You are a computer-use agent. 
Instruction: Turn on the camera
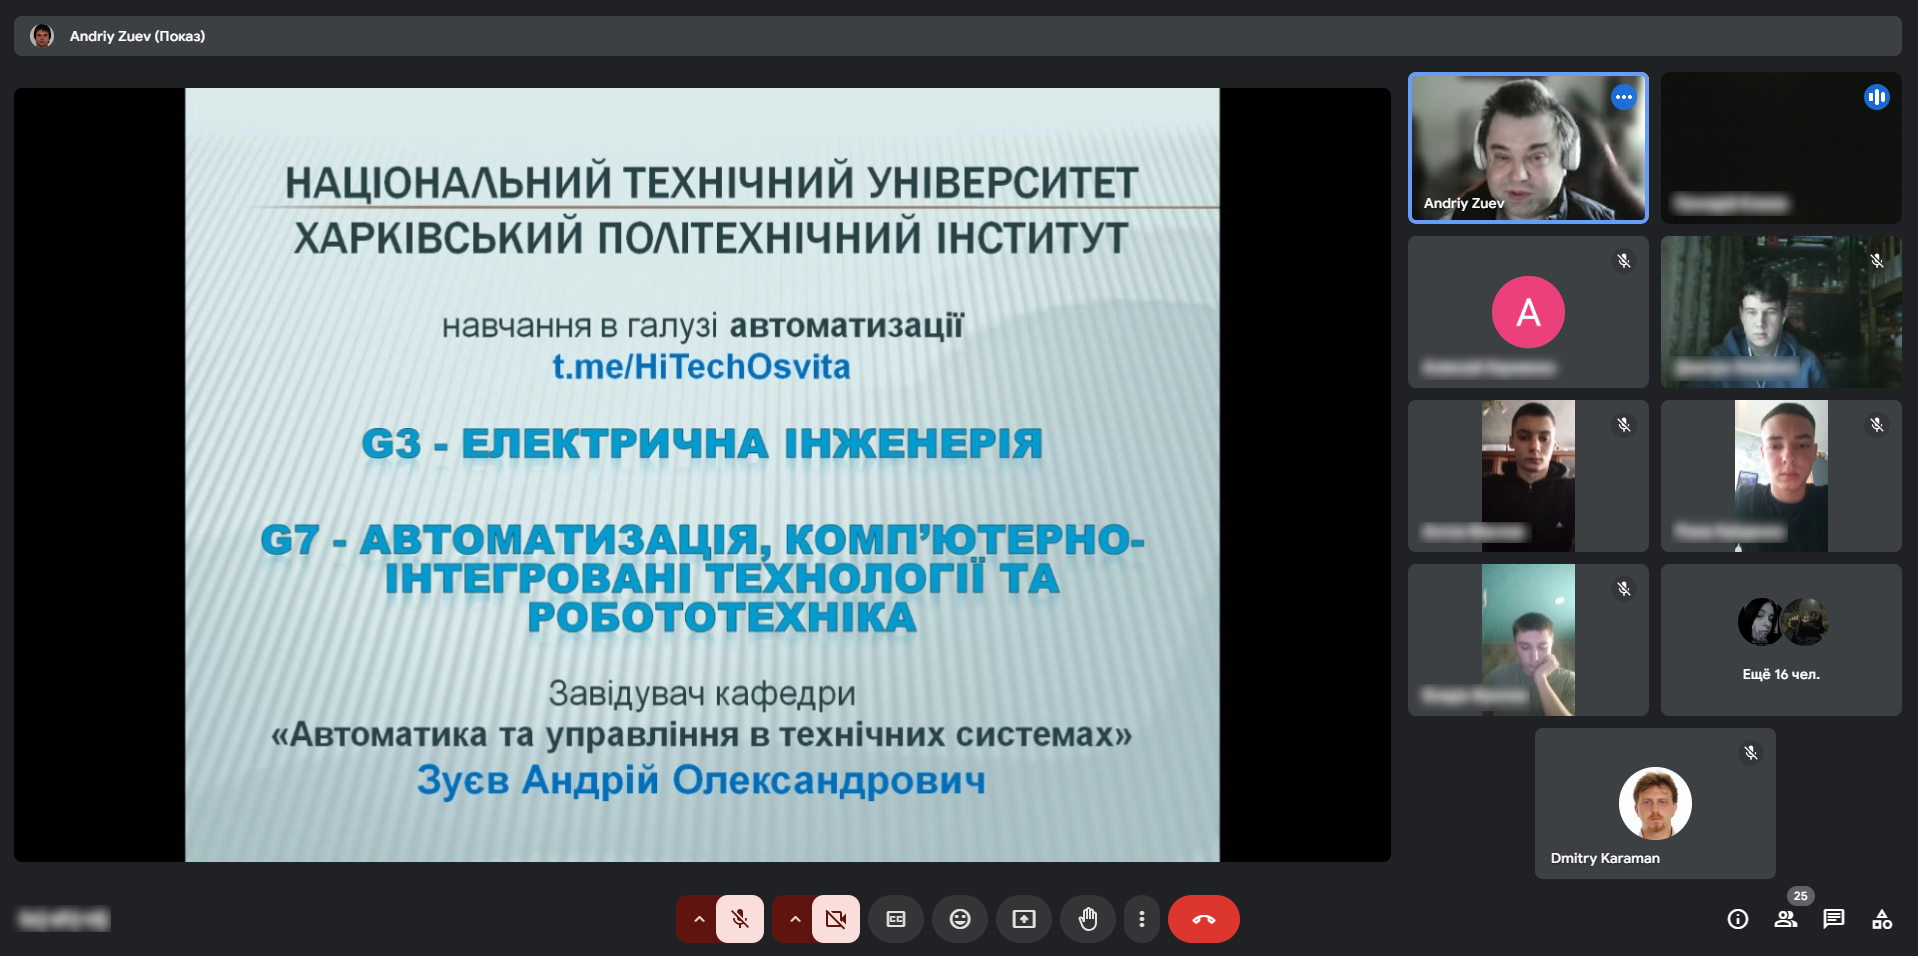coord(836,919)
